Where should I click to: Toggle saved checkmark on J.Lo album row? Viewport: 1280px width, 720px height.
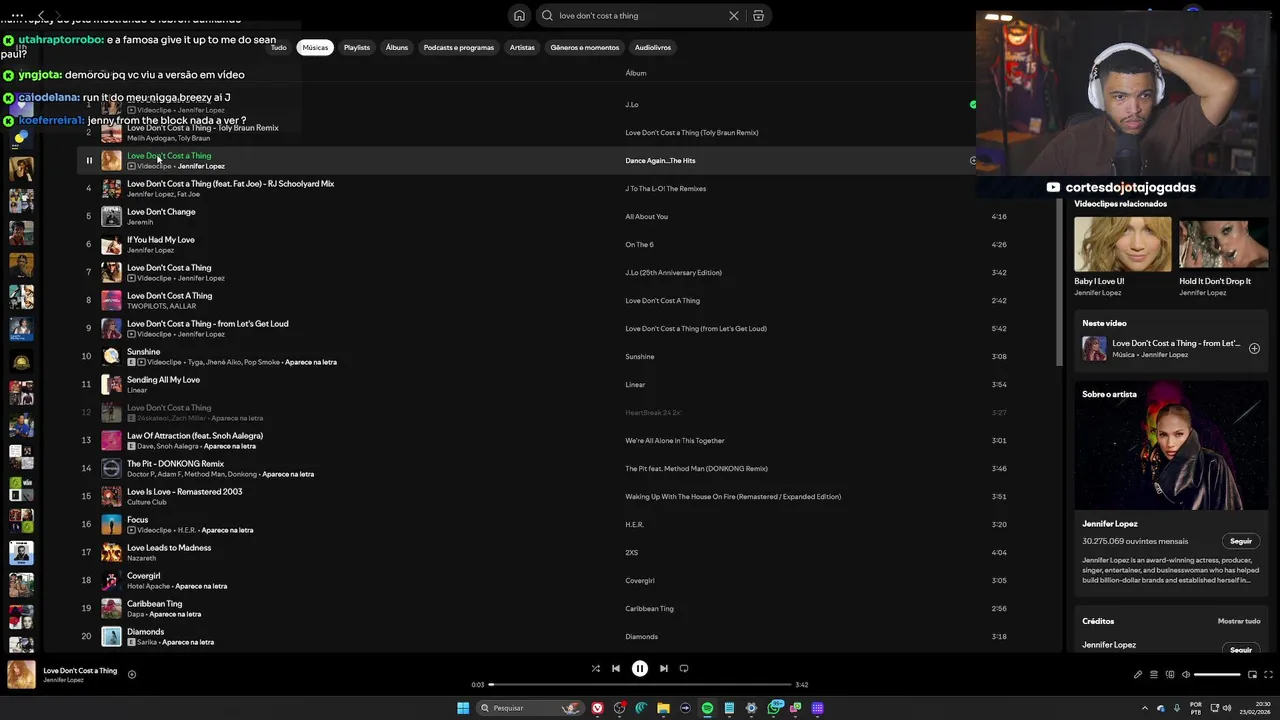pyautogui.click(x=972, y=104)
